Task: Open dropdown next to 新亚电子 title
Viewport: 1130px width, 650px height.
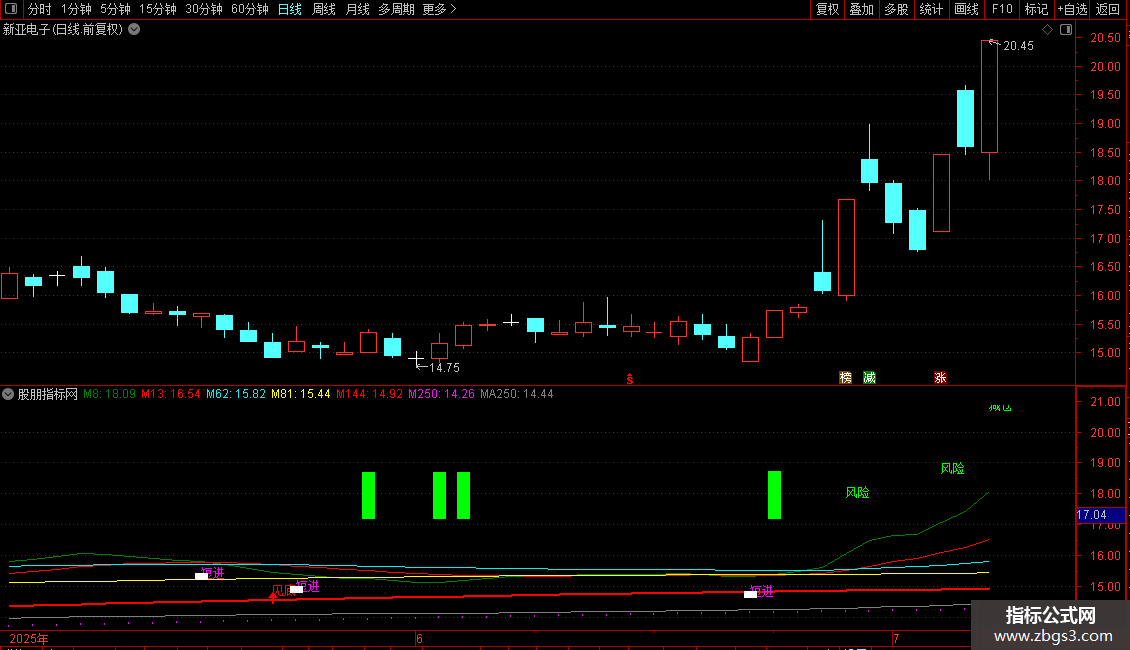Action: click(x=134, y=30)
